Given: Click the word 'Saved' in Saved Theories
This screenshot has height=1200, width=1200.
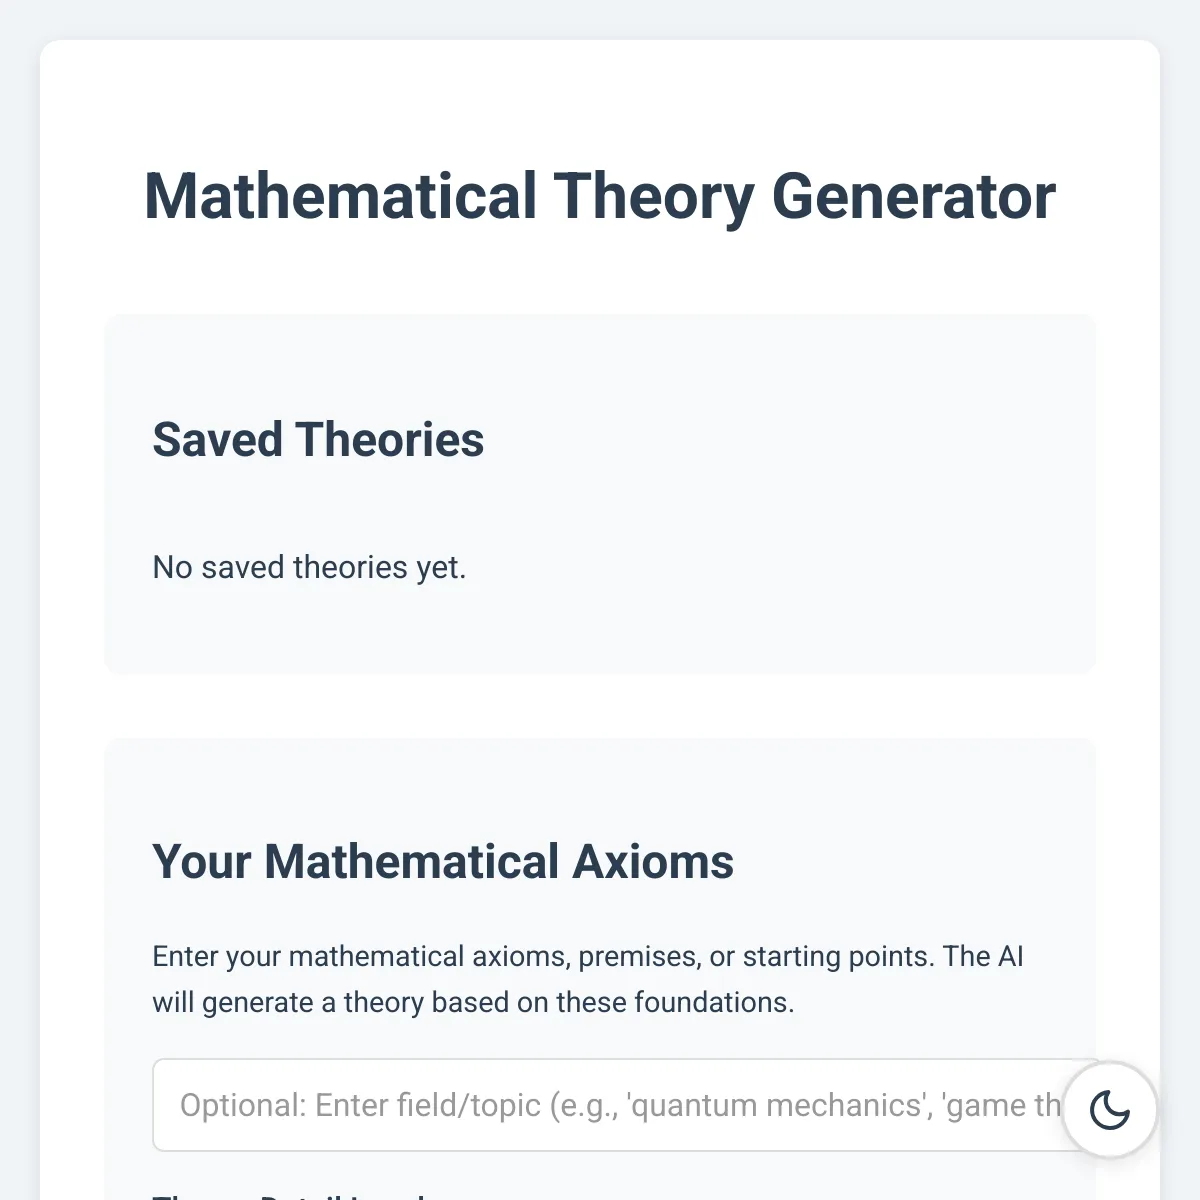Looking at the screenshot, I should point(217,440).
